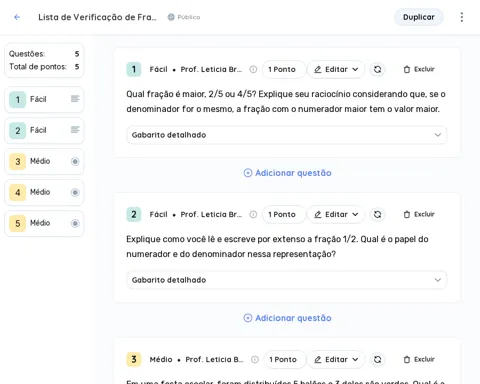This screenshot has width=480, height=384.
Task: Click the Fácil difficulty label on question 2 card
Action: (x=158, y=214)
